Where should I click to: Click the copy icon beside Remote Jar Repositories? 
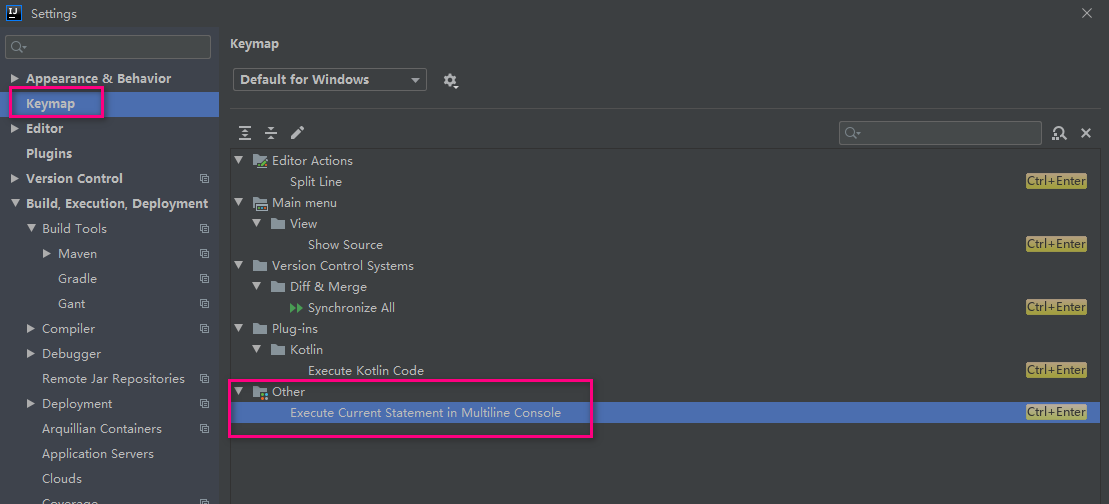pos(204,379)
